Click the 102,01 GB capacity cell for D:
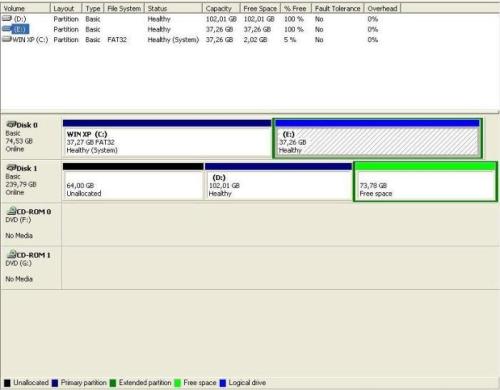Viewport: 500px width, 390px height. point(221,19)
